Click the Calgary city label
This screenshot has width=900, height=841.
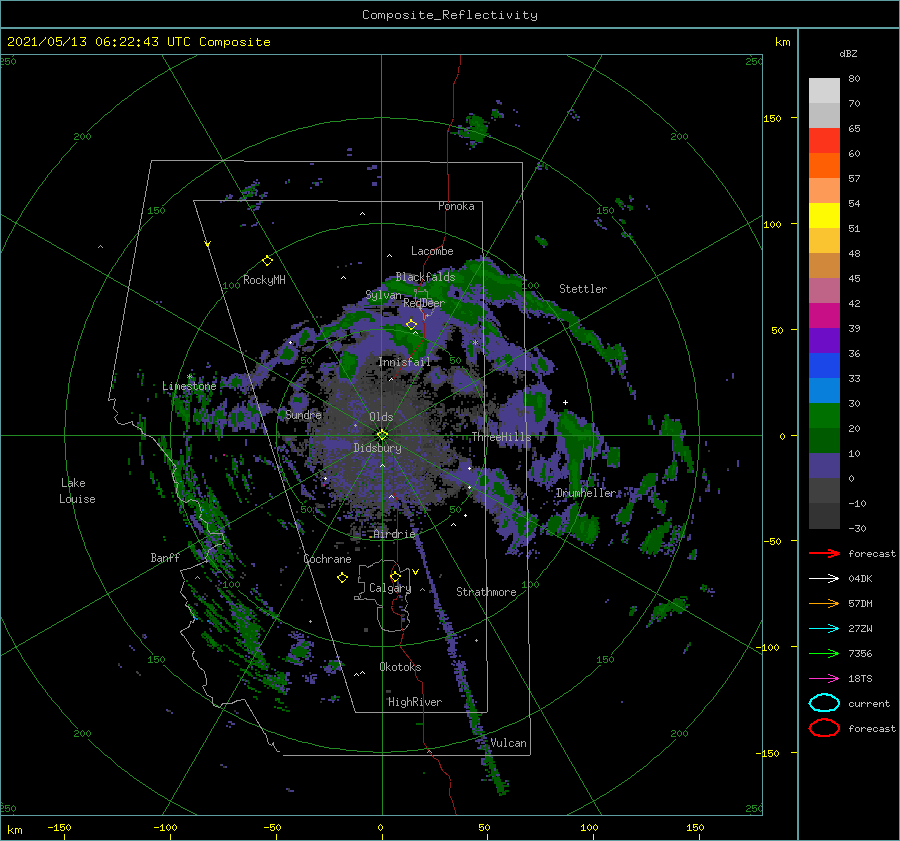tap(390, 588)
